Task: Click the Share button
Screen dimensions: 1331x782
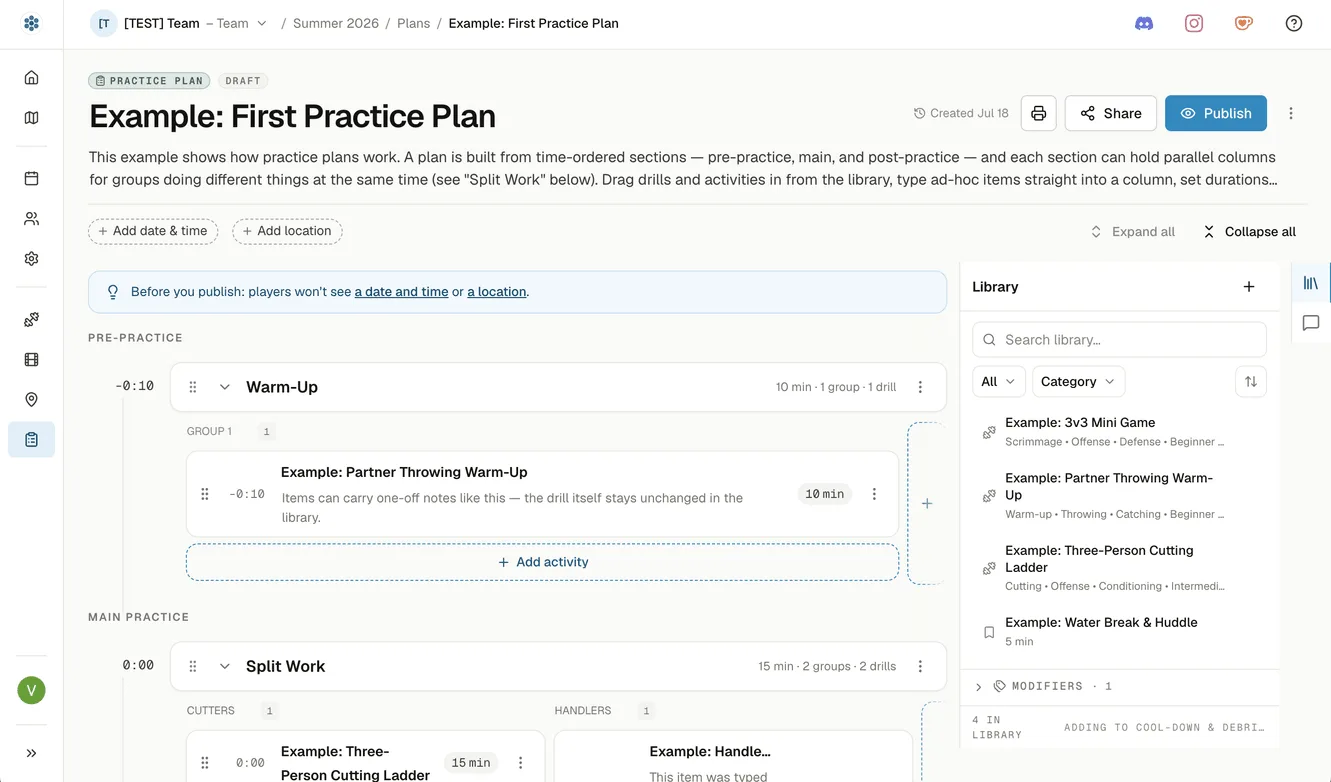Action: [1111, 113]
